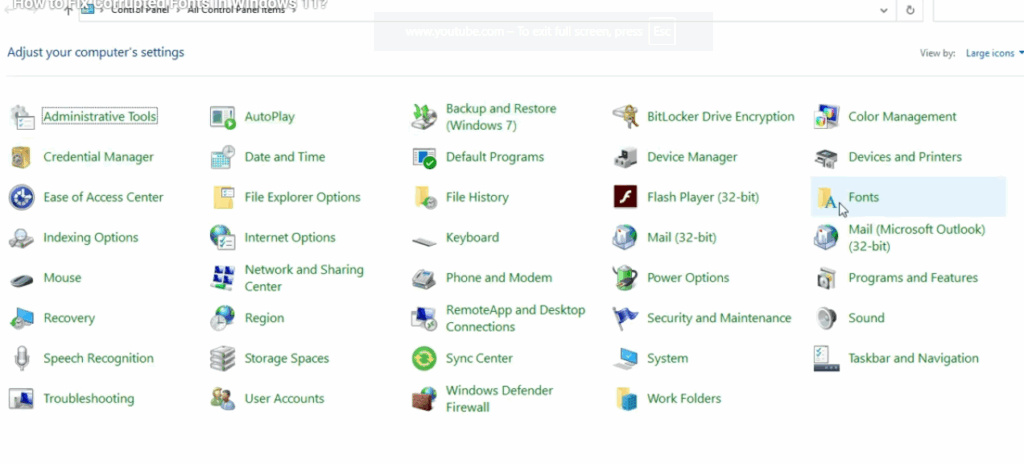Click the Storage Spaces text link

(x=287, y=359)
